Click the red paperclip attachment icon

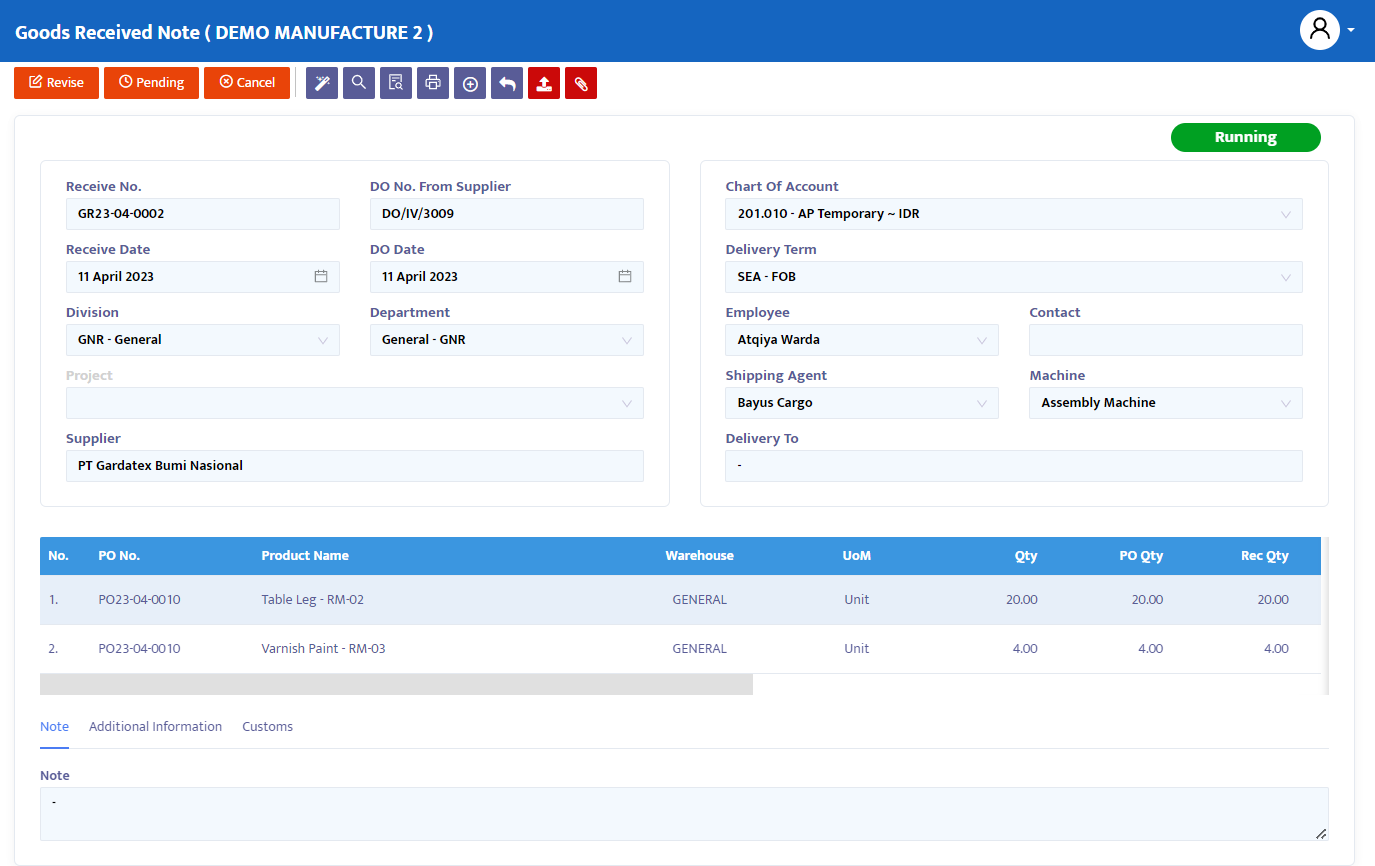click(x=581, y=83)
